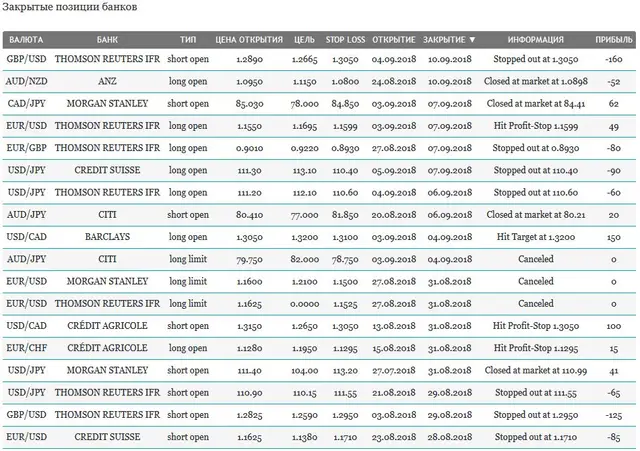Image resolution: width=640 pixels, height=451 pixels.
Task: Click 'Hit Profit-Stop 1.1295' cell
Action: [536, 348]
